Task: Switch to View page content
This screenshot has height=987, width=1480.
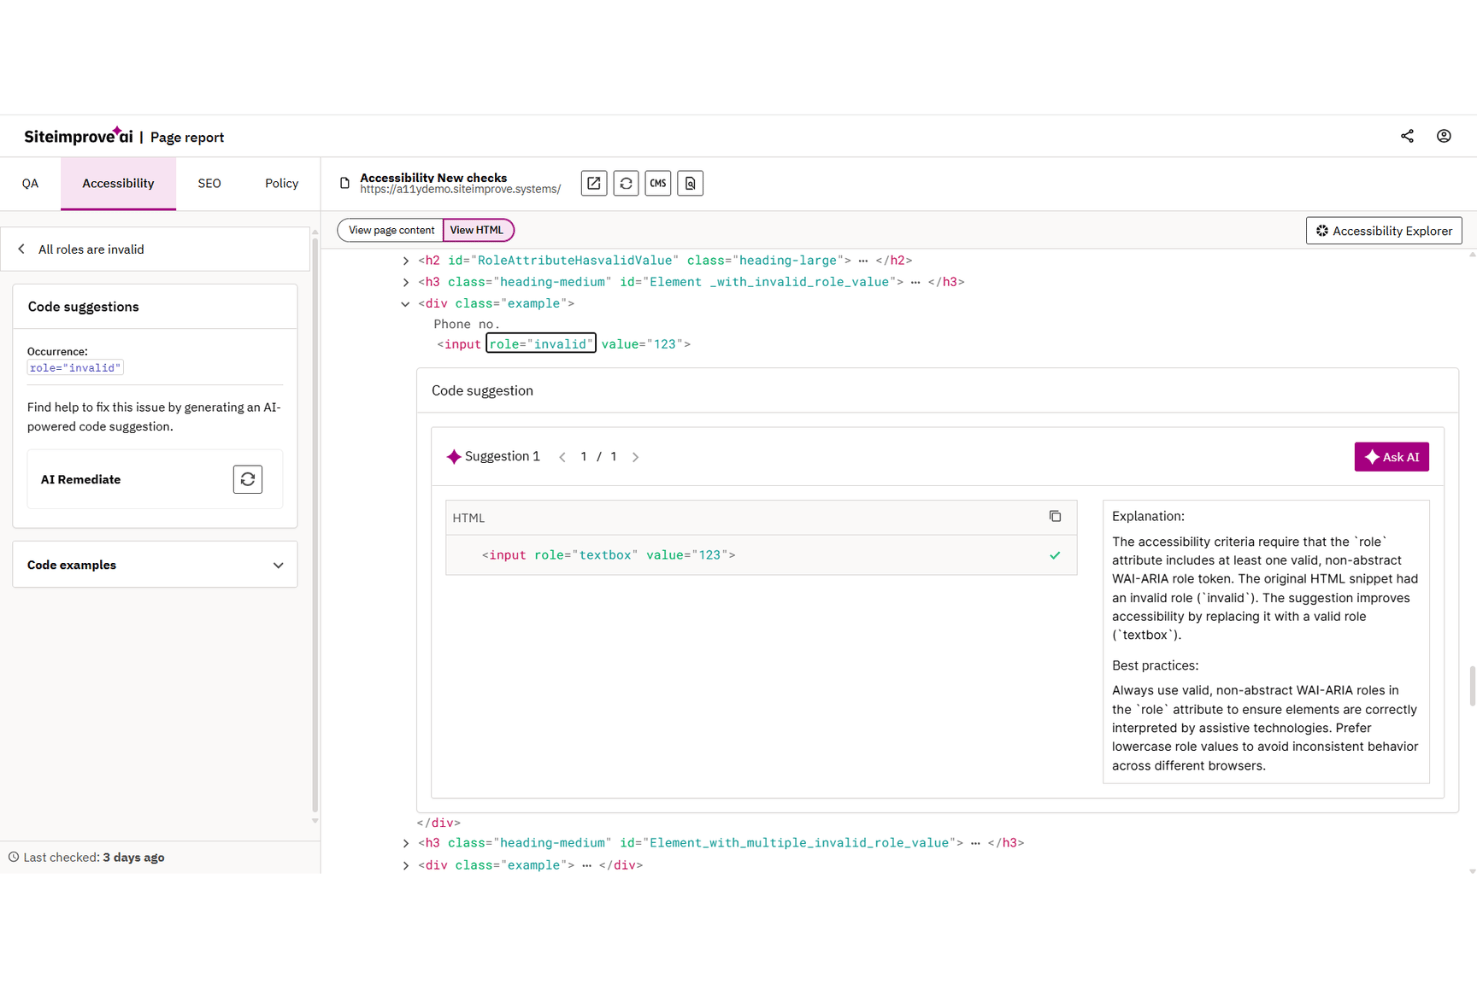Action: coord(391,230)
